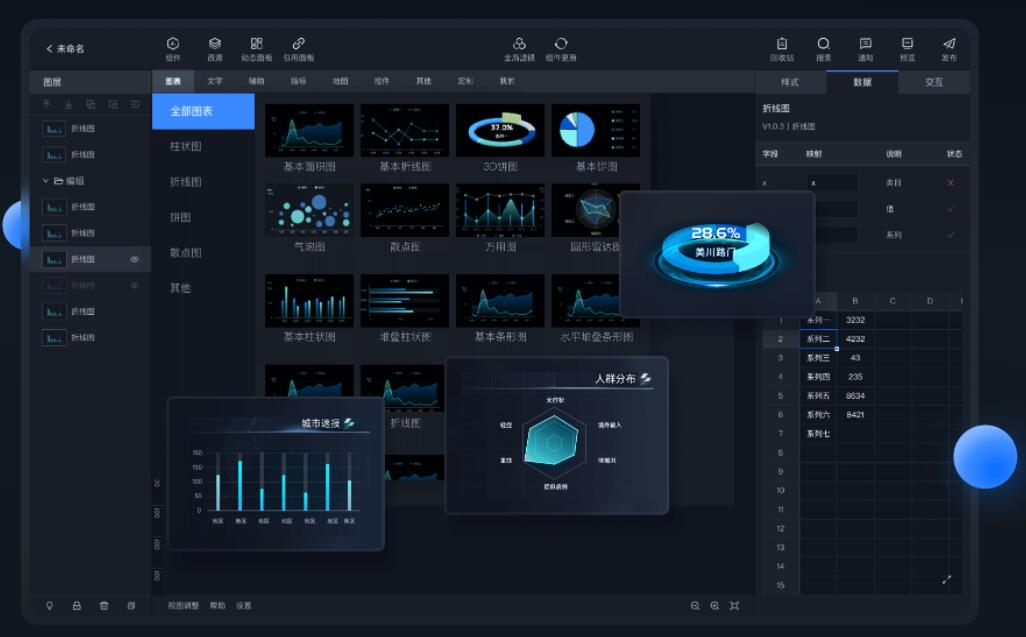Click the 发布 publish paper-plane icon
This screenshot has width=1026, height=637.
(949, 44)
